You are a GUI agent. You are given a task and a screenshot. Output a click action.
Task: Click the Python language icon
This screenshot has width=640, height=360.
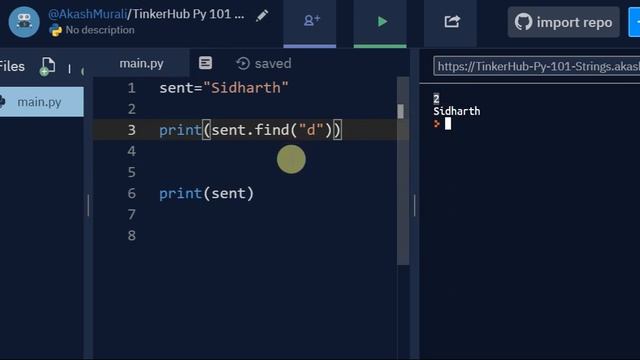tap(55, 30)
